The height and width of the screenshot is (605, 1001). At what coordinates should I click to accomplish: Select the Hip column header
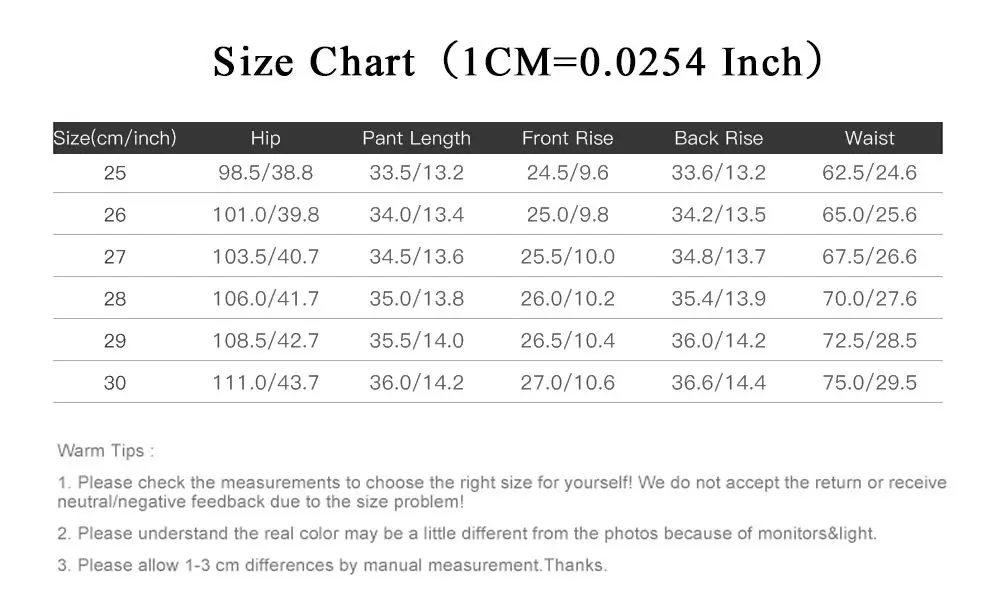266,138
